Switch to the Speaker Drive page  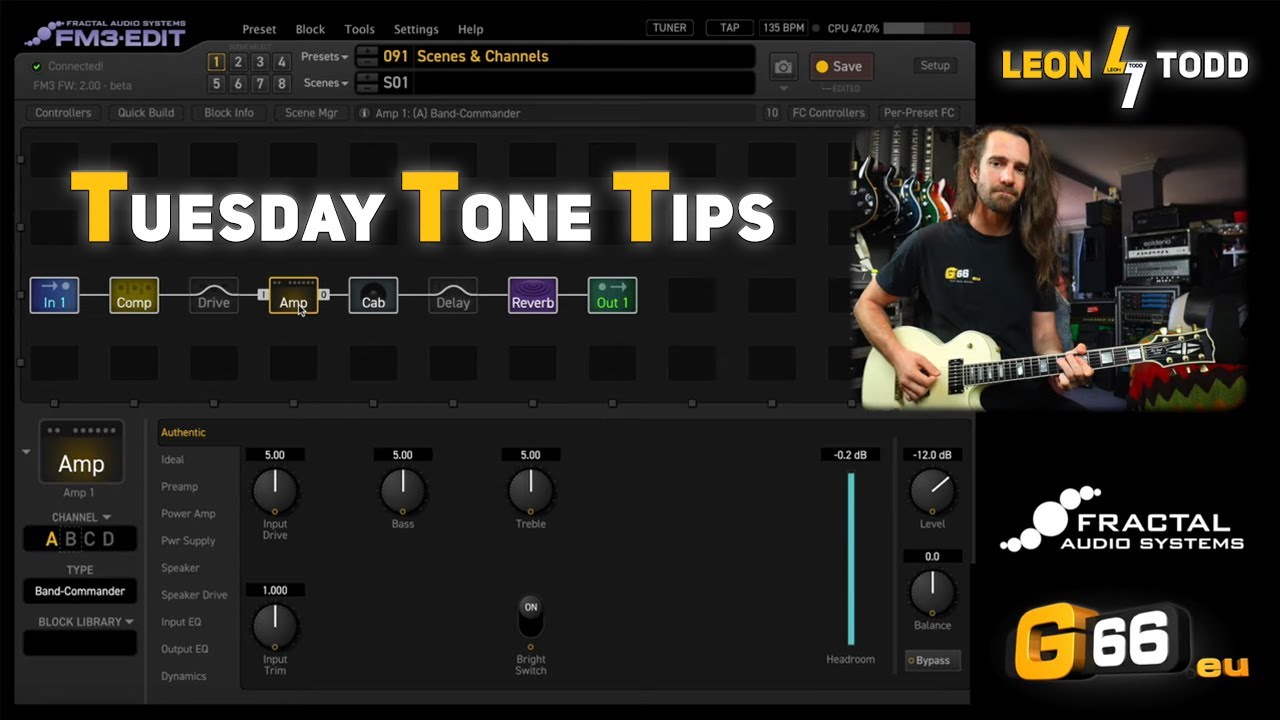tap(194, 595)
